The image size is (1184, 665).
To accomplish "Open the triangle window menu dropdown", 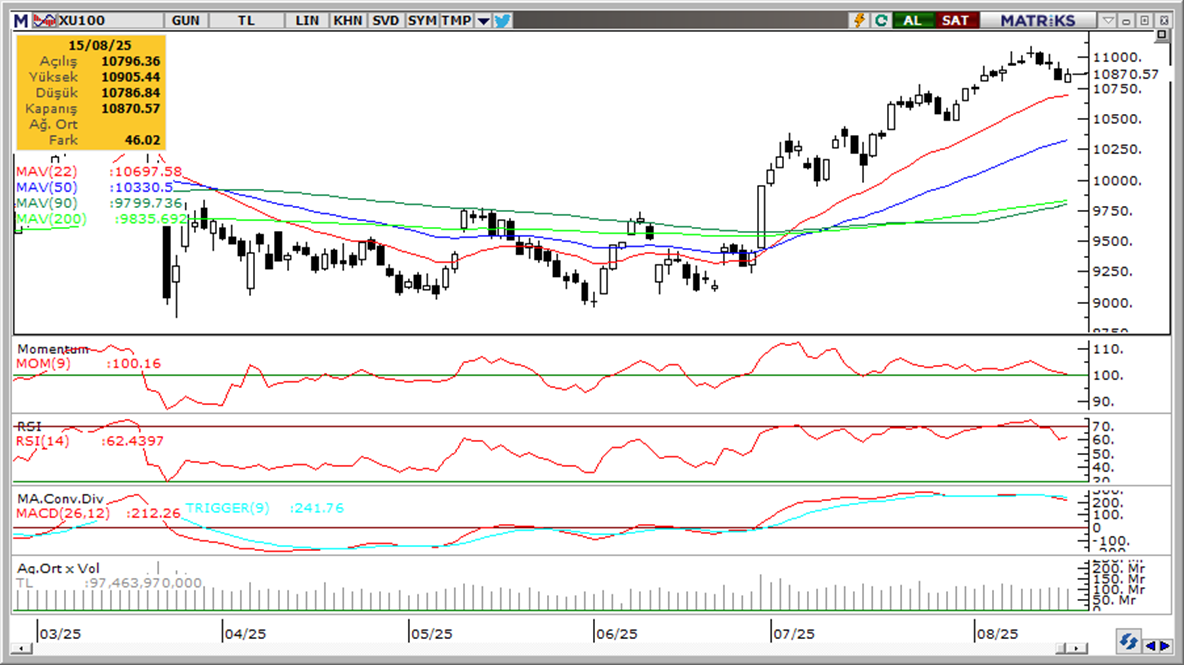I will coord(1108,21).
